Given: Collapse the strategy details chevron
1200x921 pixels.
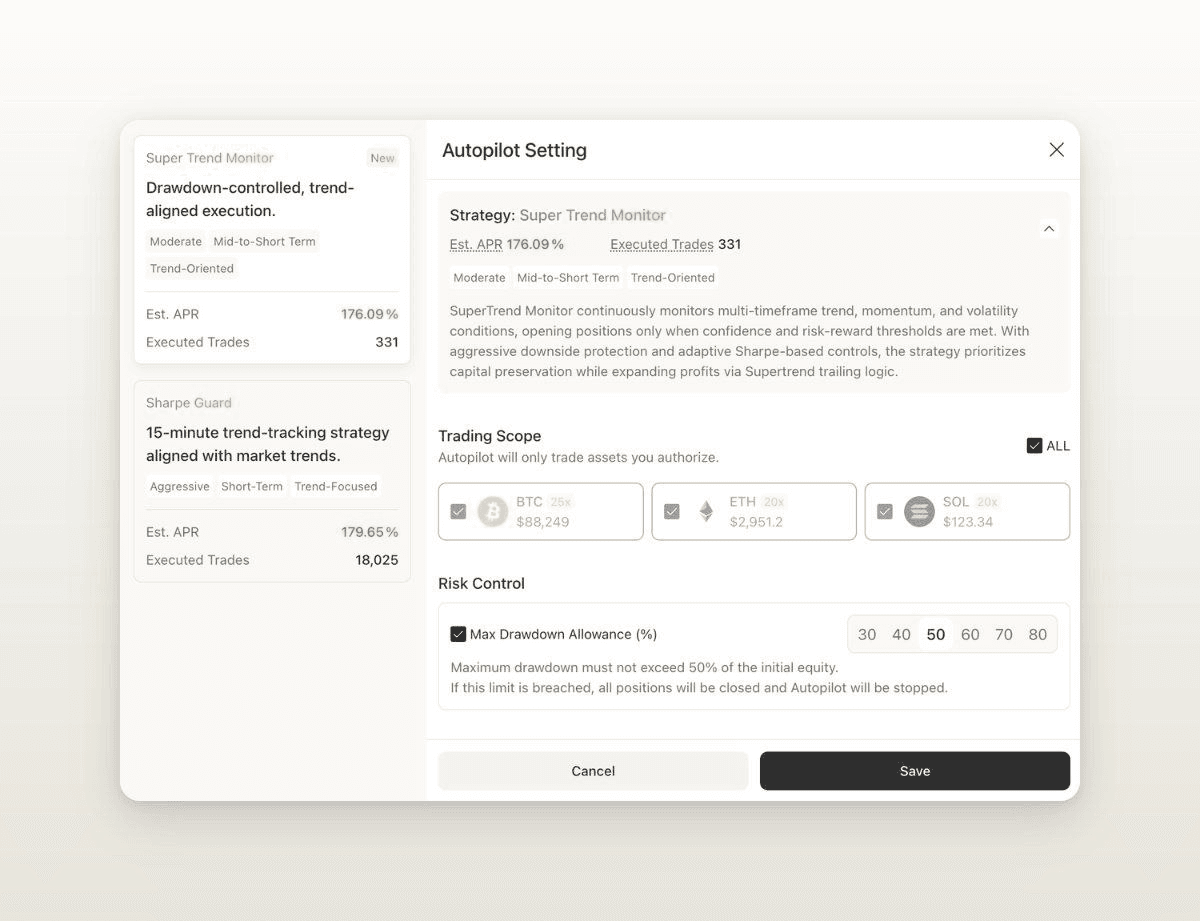Looking at the screenshot, I should pyautogui.click(x=1048, y=229).
